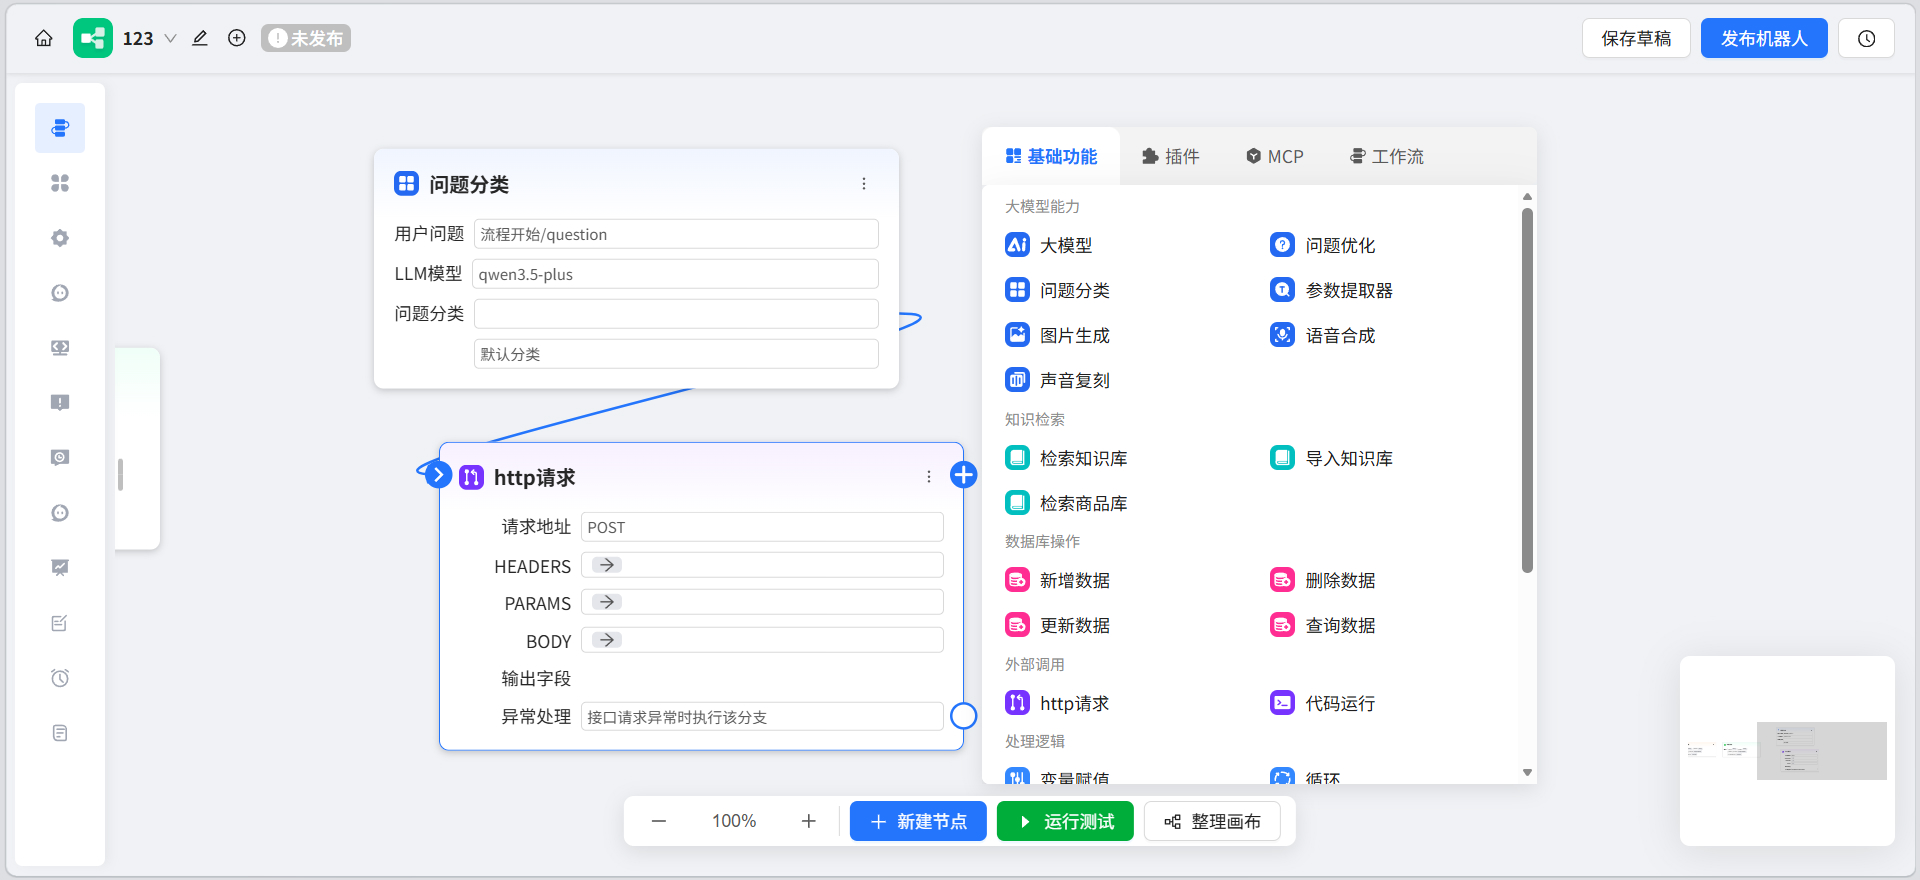Image resolution: width=1920 pixels, height=880 pixels.
Task: Click blue plus on http请求 node
Action: pyautogui.click(x=963, y=475)
